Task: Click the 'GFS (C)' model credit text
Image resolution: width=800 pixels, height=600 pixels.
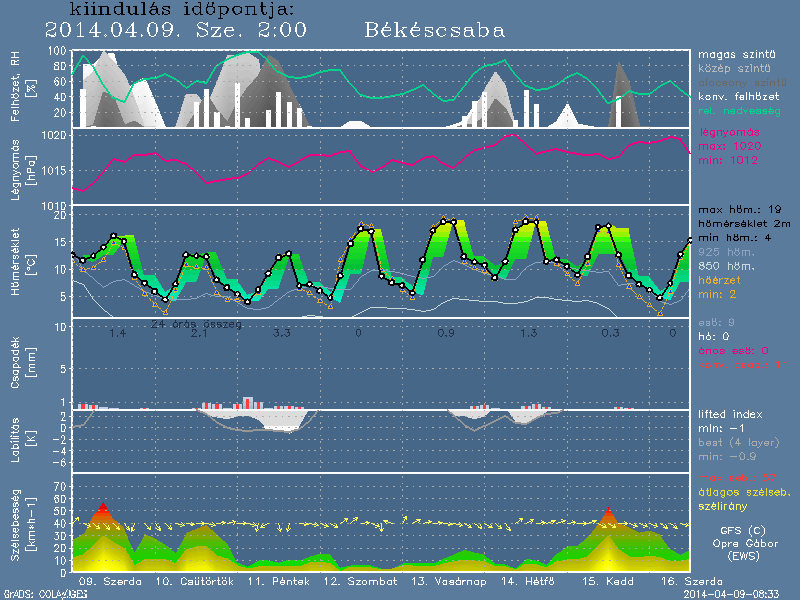Action: click(743, 531)
